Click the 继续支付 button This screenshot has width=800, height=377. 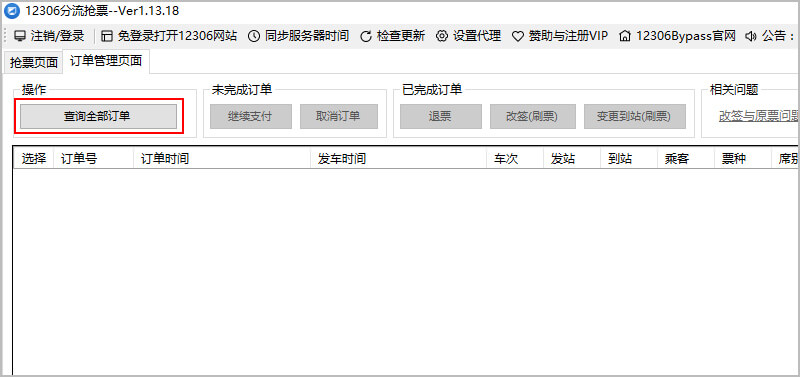(x=251, y=116)
